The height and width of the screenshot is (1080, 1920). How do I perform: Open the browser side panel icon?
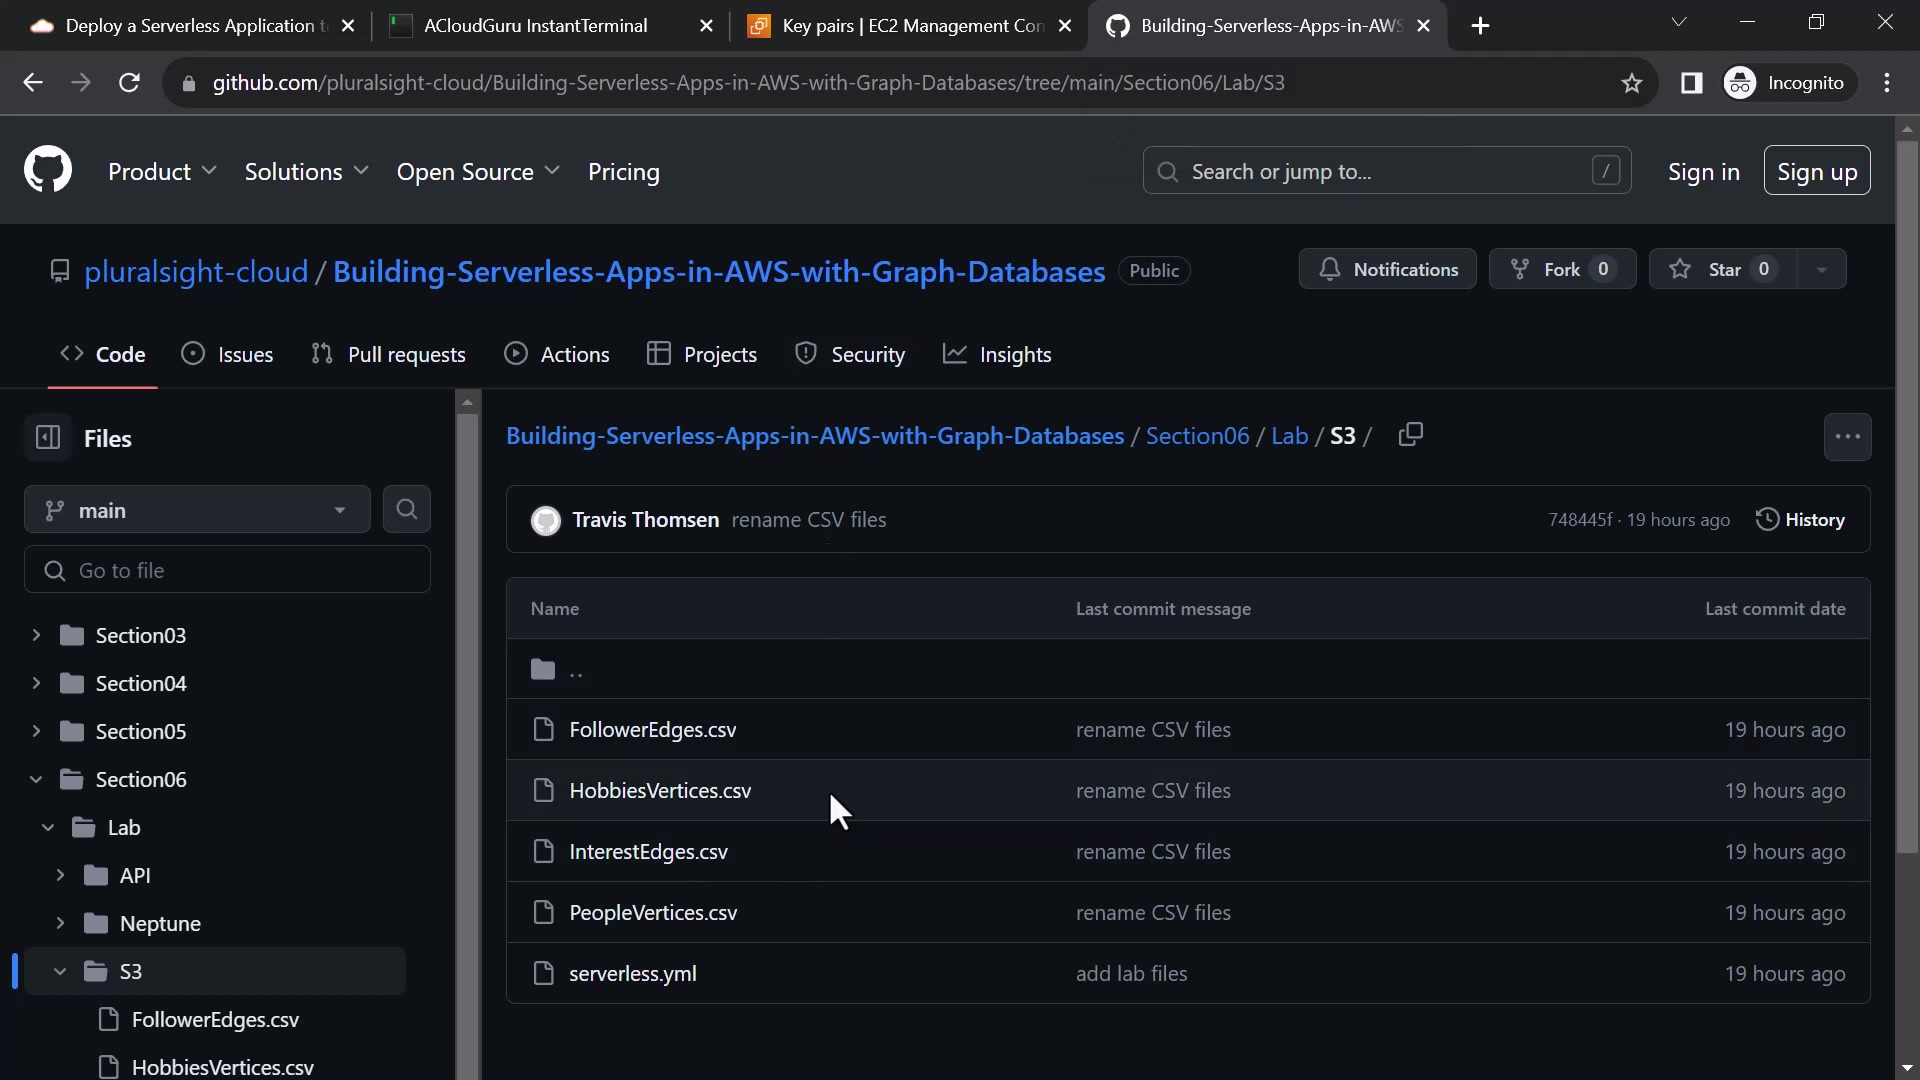pyautogui.click(x=1691, y=83)
